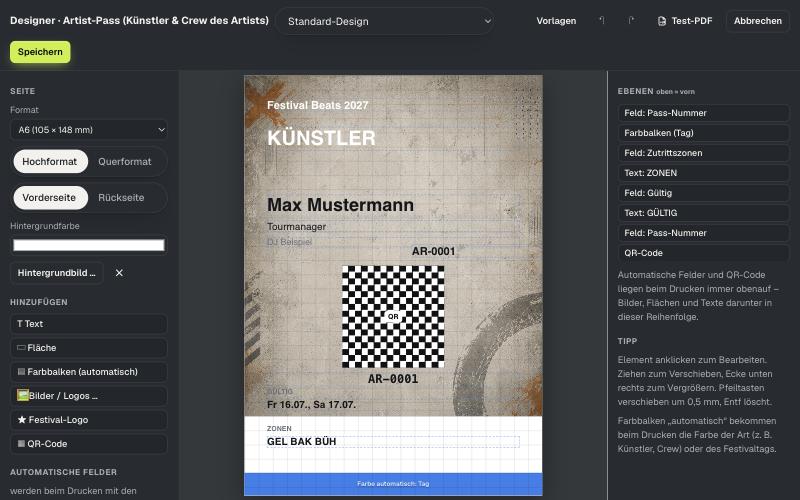Select GÜLTIG label on canvas
This screenshot has width=800, height=500.
280,391
